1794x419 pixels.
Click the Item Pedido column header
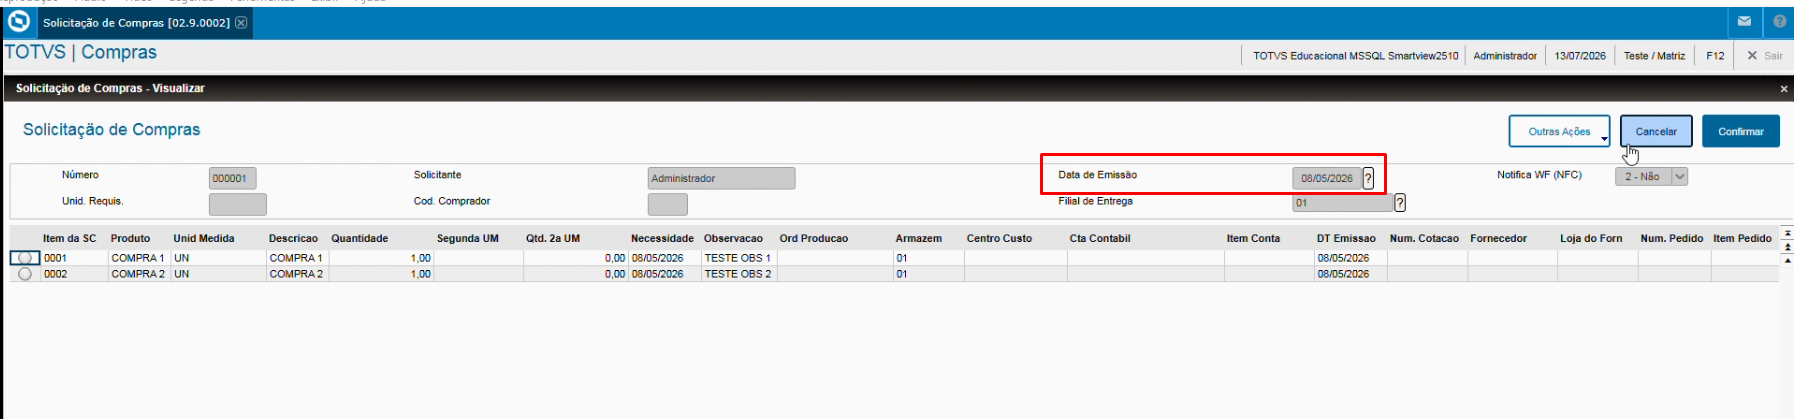click(1742, 238)
